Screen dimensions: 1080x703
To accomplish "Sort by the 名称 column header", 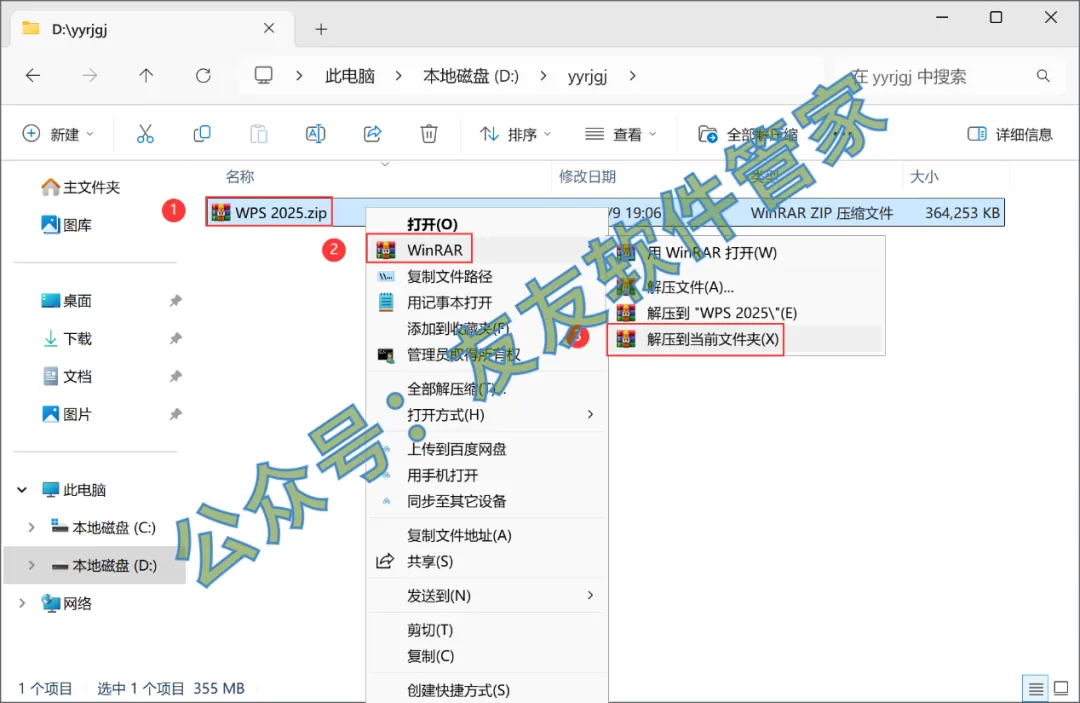I will (240, 177).
